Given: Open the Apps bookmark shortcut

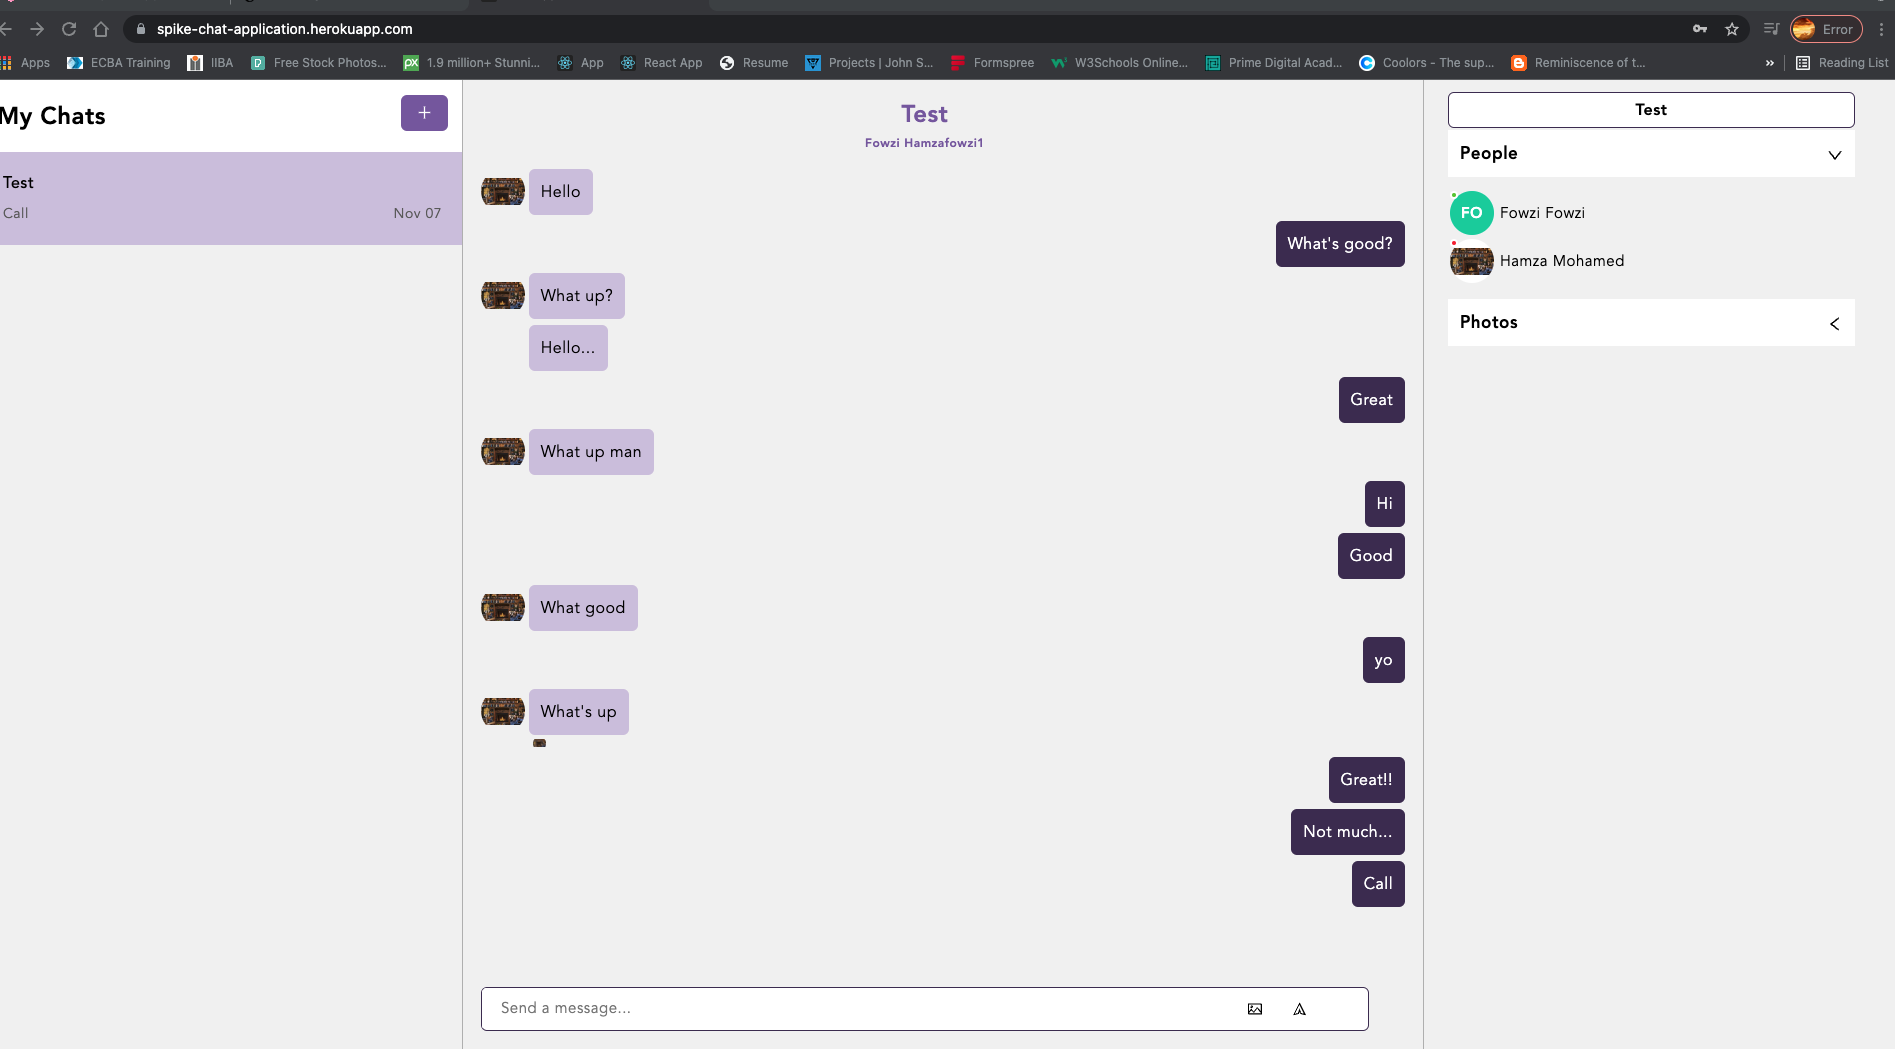Looking at the screenshot, I should (x=26, y=63).
